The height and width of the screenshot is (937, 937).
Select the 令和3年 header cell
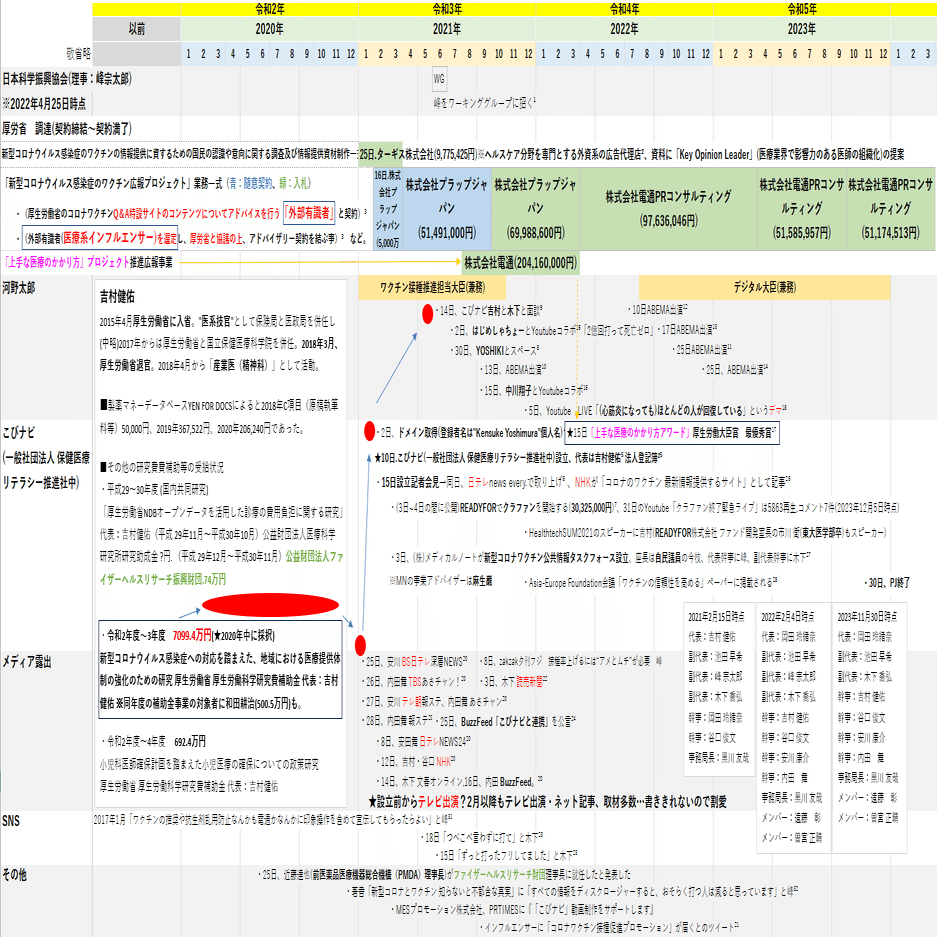[x=447, y=9]
